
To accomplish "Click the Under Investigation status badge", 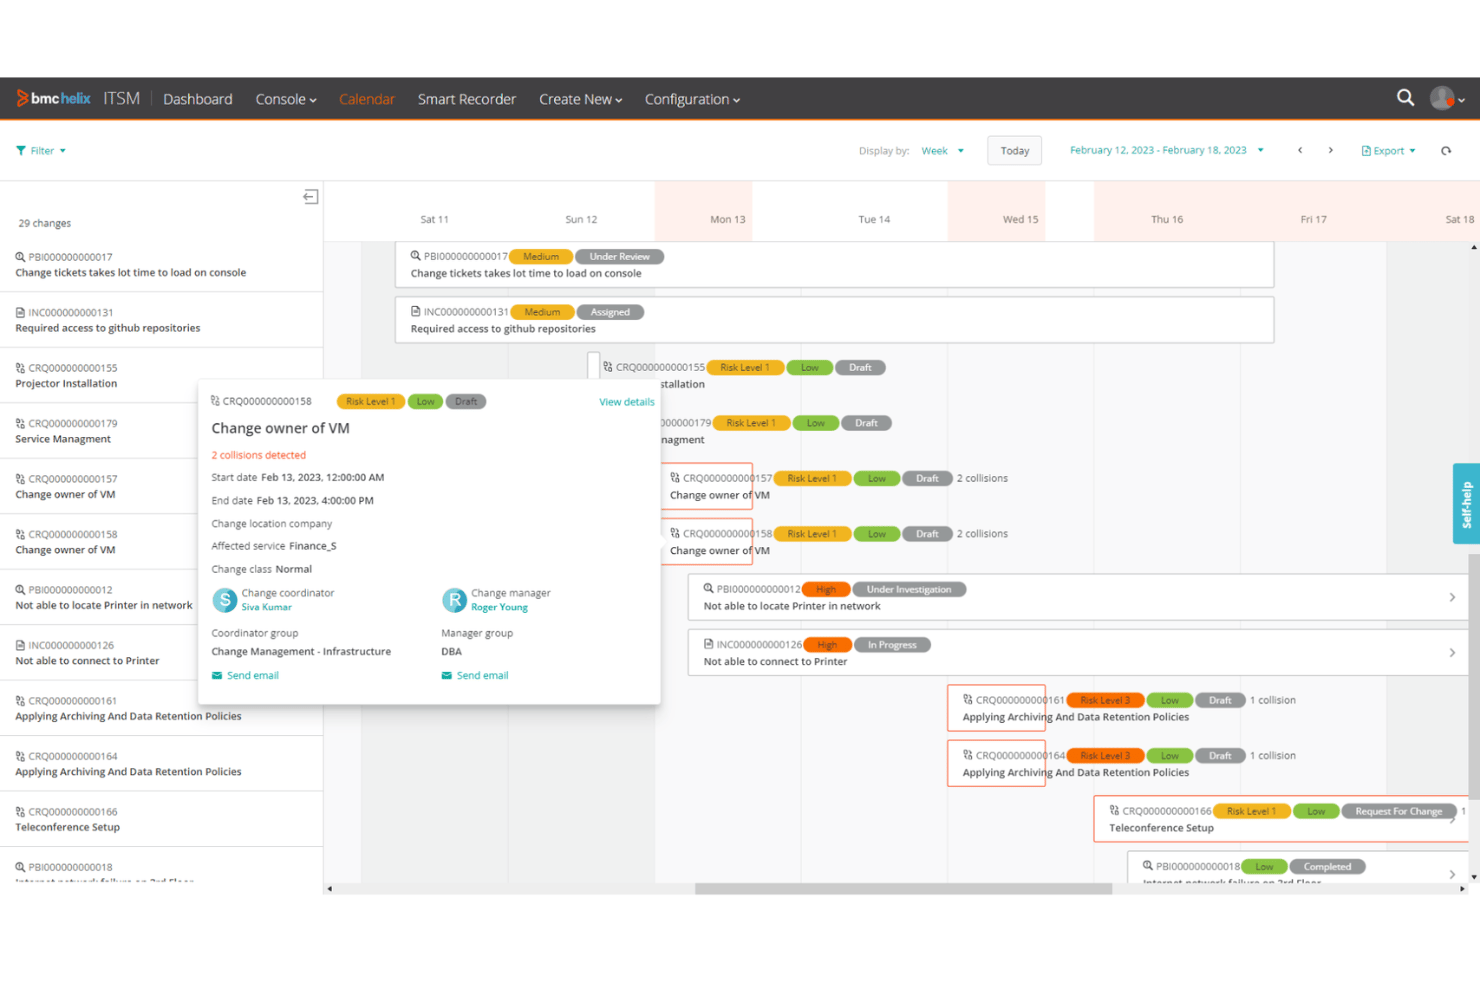I will 909,589.
